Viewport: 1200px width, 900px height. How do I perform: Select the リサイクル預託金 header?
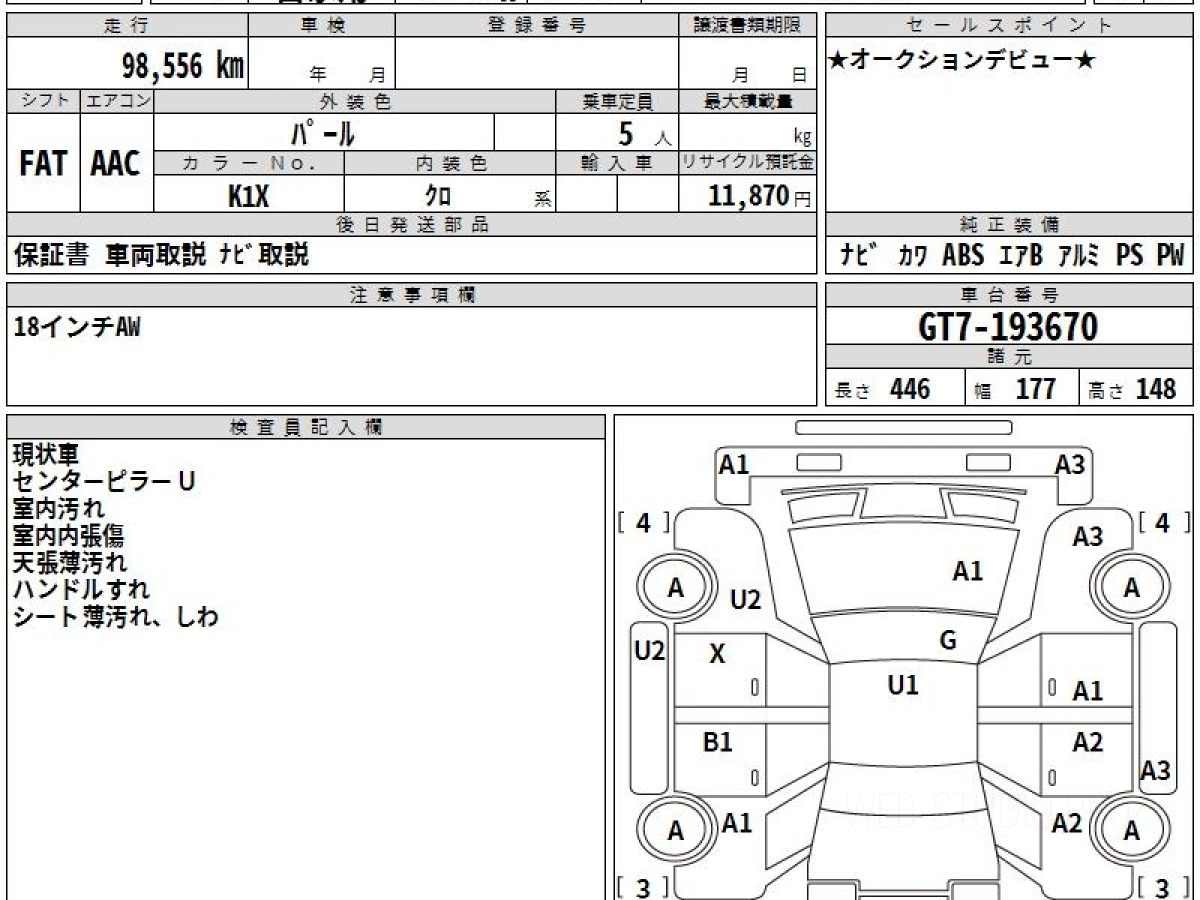coord(747,163)
